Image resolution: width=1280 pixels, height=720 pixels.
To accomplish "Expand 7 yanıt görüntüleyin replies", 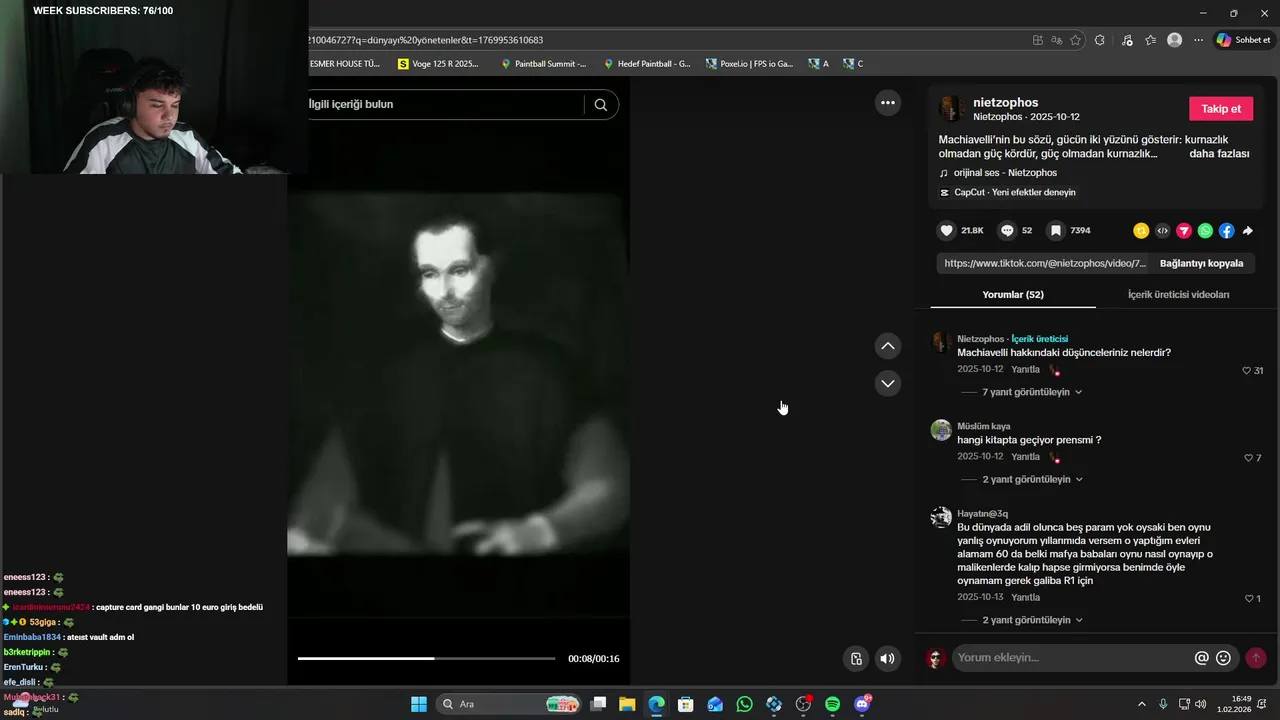I will point(1032,392).
